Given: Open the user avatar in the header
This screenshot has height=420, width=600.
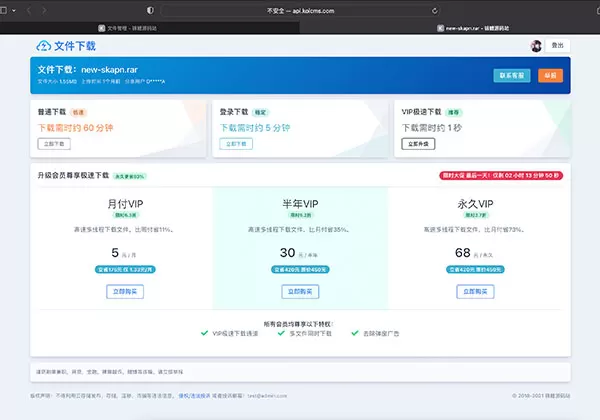Looking at the screenshot, I should pyautogui.click(x=536, y=46).
